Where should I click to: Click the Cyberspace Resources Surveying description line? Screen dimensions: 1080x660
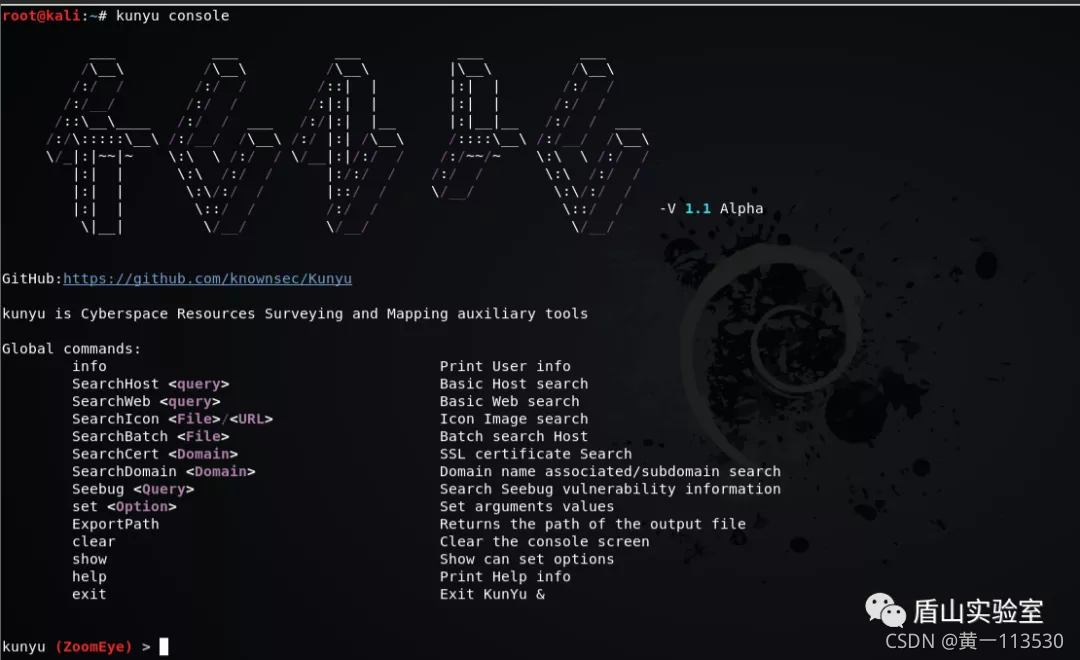tap(295, 313)
